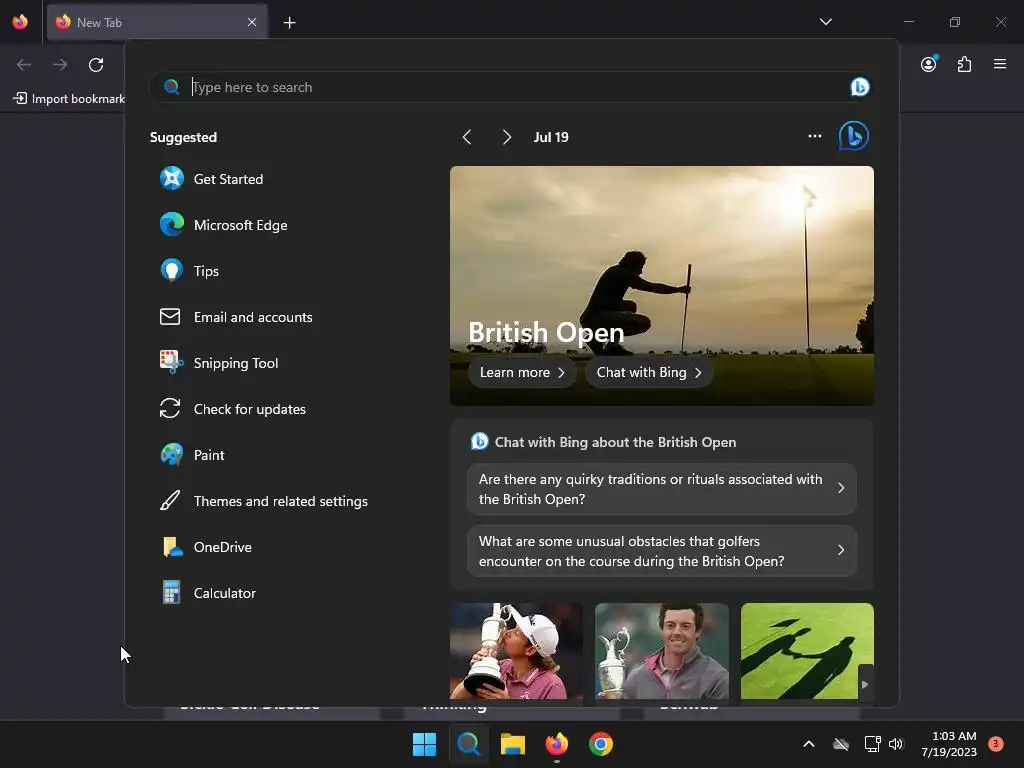Show hidden system tray icons
This screenshot has width=1024, height=768.
pos(808,744)
